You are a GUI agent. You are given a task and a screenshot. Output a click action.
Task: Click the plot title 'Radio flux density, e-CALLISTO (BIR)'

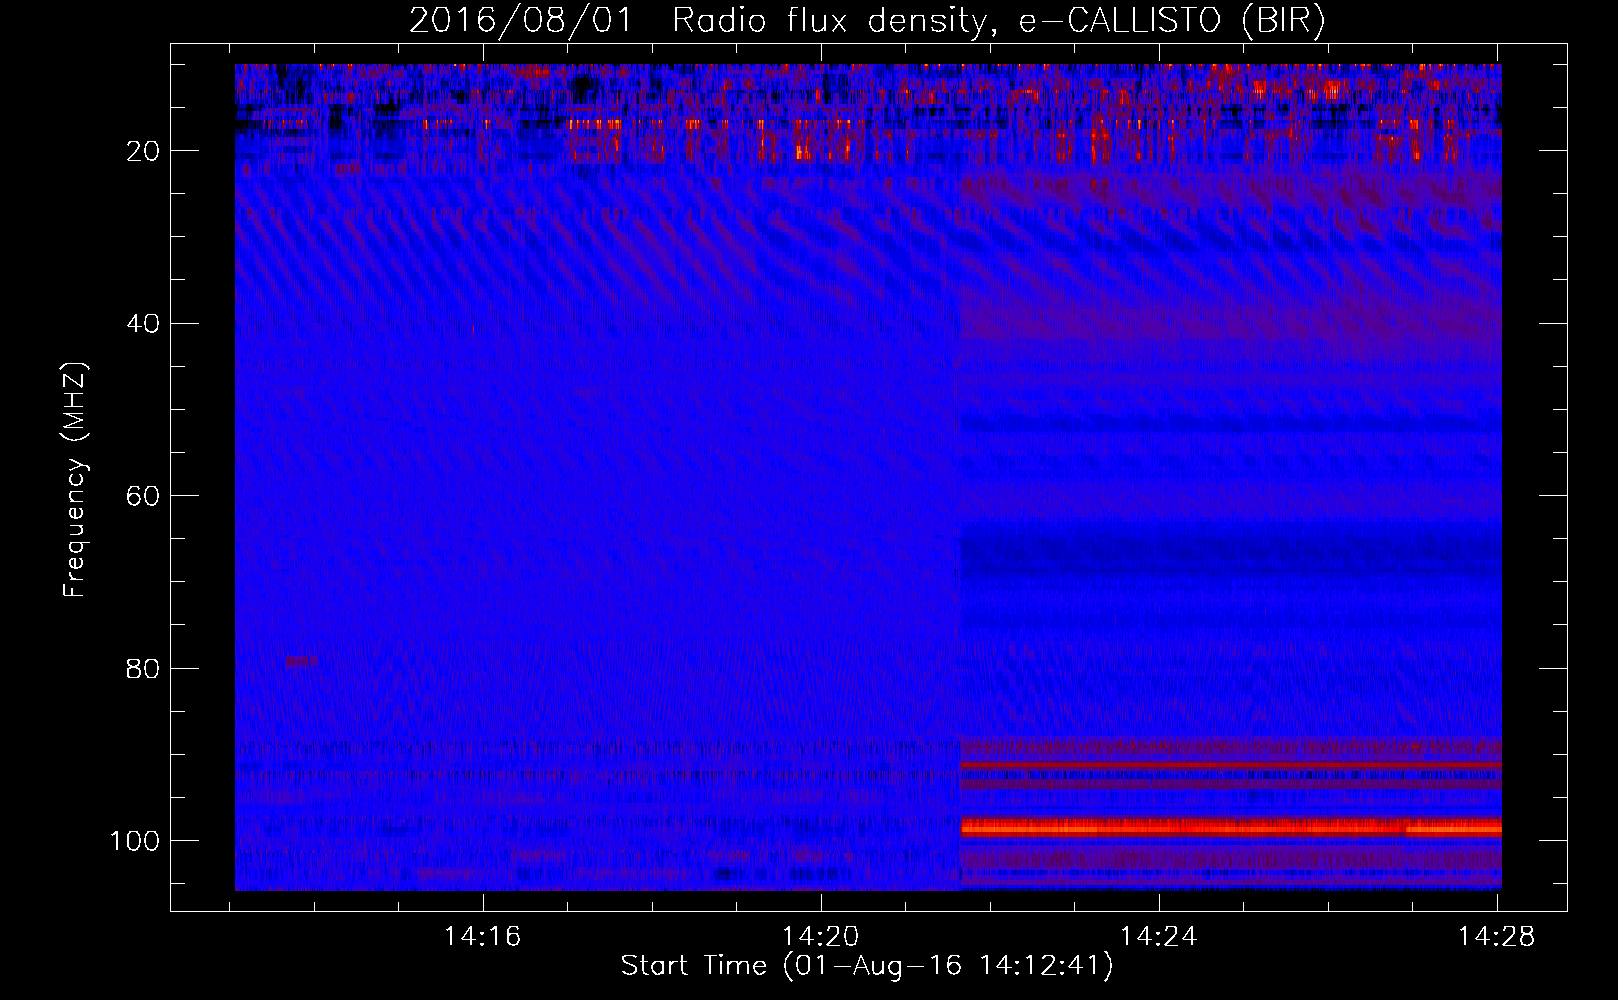point(998,20)
